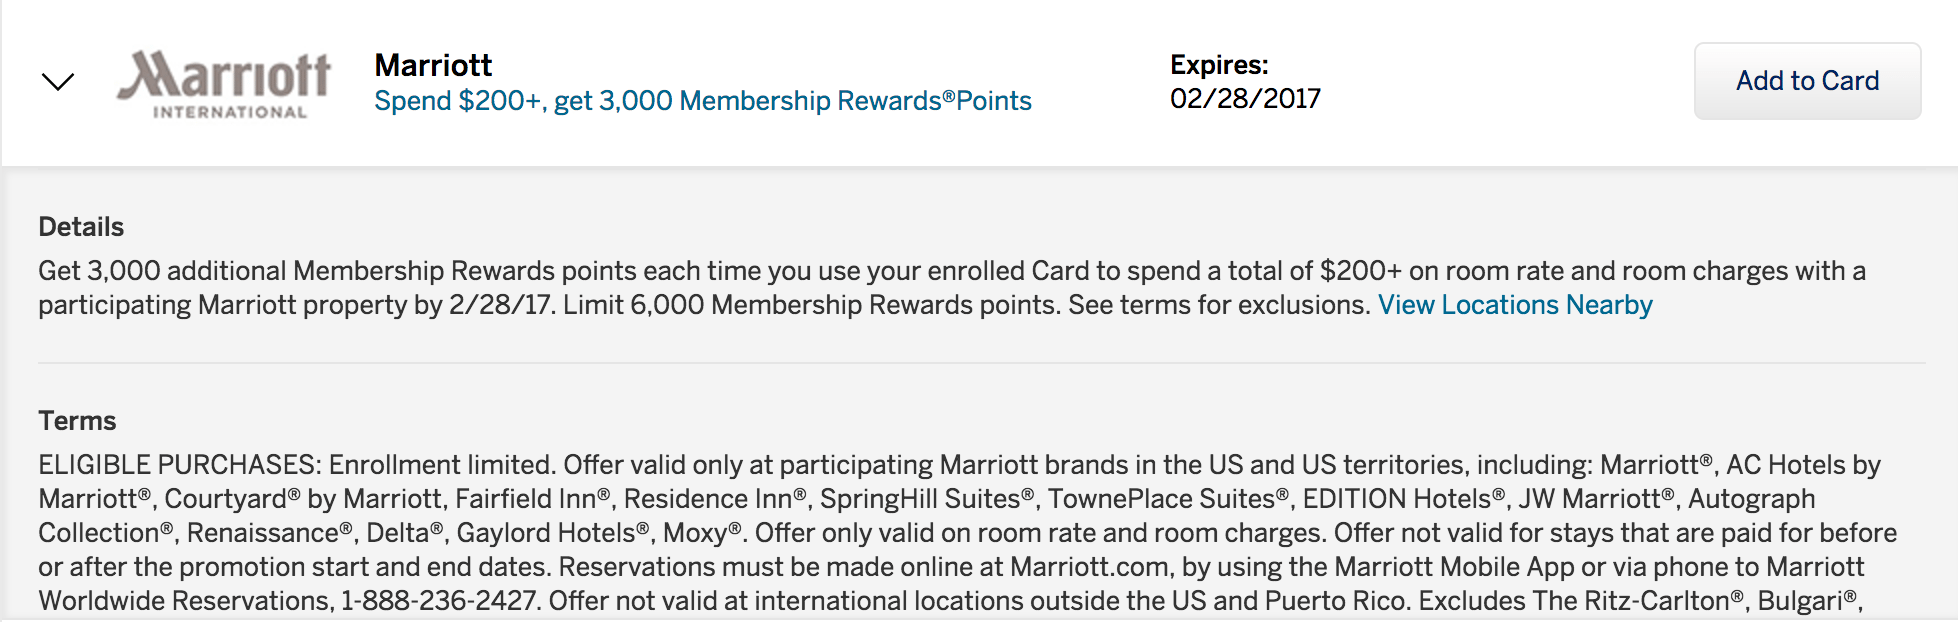Image resolution: width=1958 pixels, height=622 pixels.
Task: Click the Terms section heading
Action: coord(77,421)
